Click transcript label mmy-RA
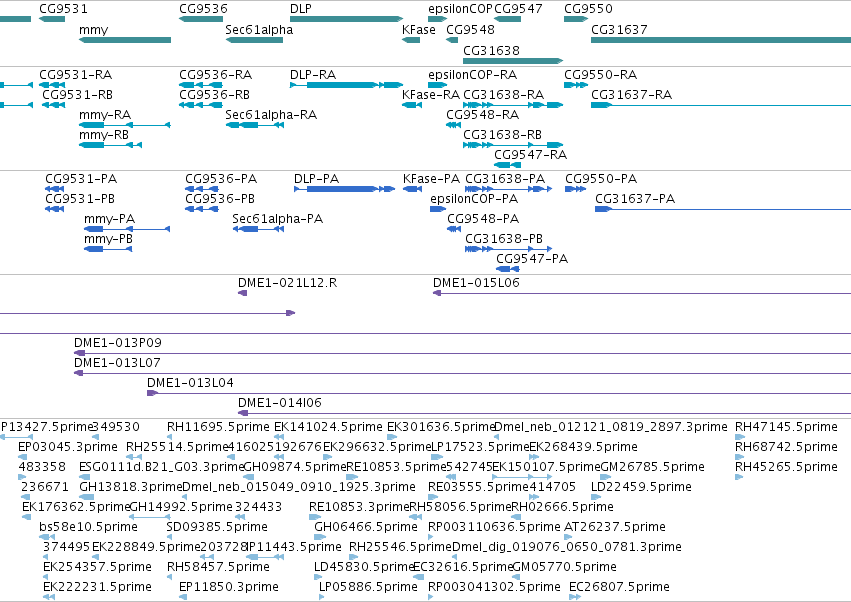Viewport: 851px width, 602px height. coord(105,115)
